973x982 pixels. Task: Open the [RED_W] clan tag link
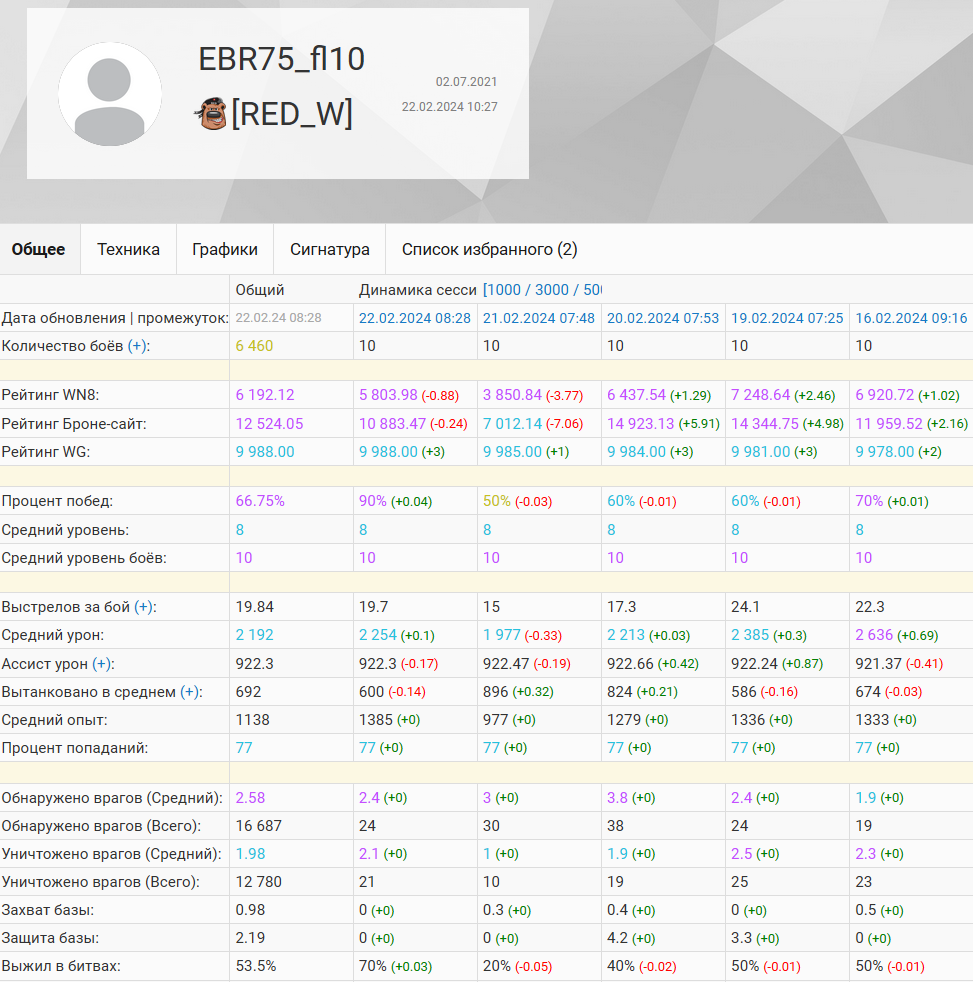292,114
